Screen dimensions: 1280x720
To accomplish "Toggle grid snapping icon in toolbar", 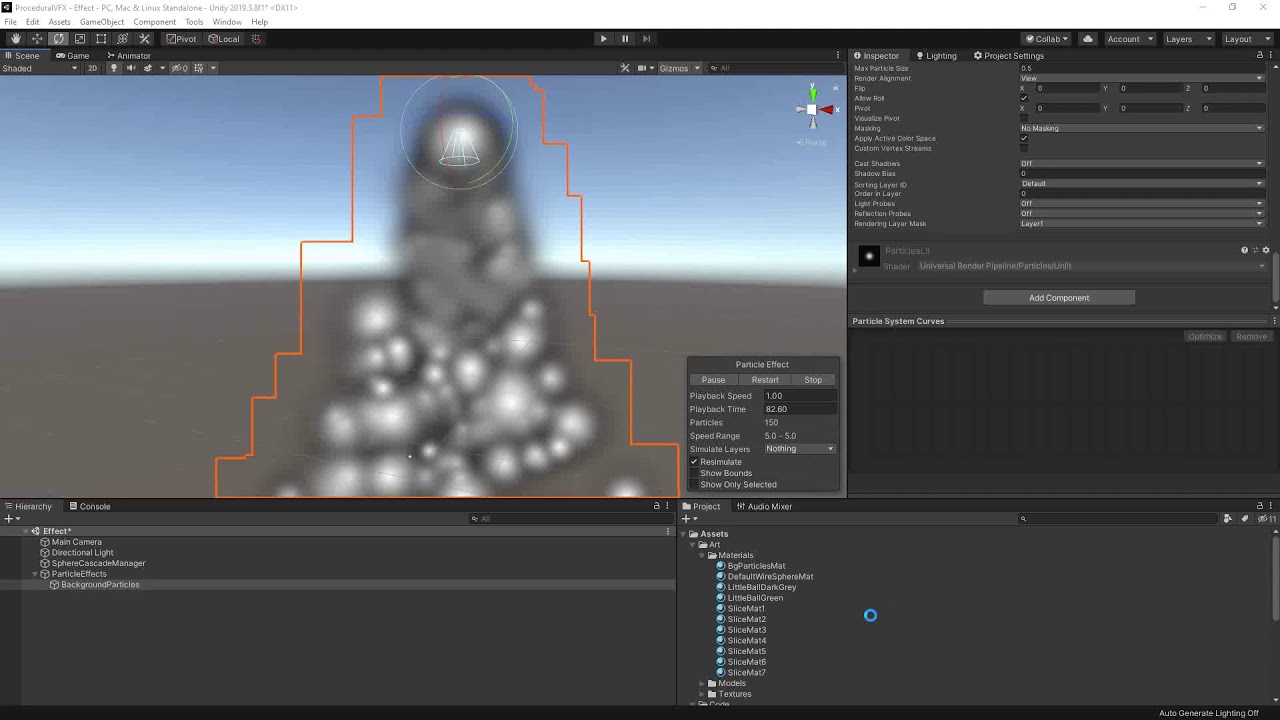I will point(256,39).
